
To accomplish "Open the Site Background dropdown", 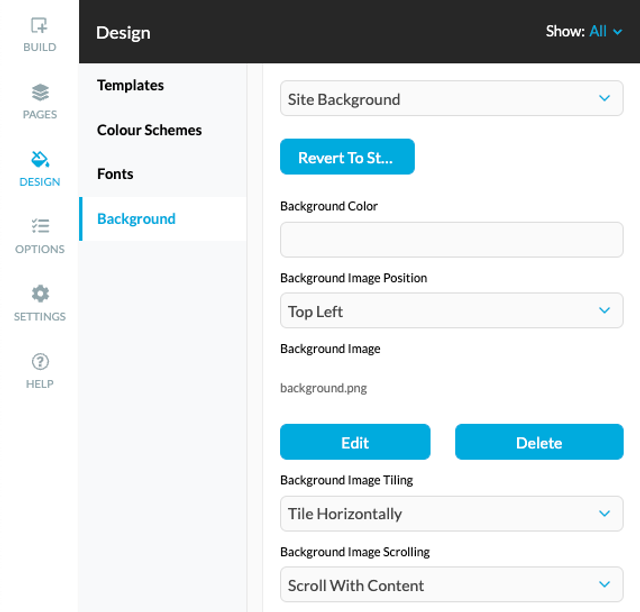I will coord(451,98).
